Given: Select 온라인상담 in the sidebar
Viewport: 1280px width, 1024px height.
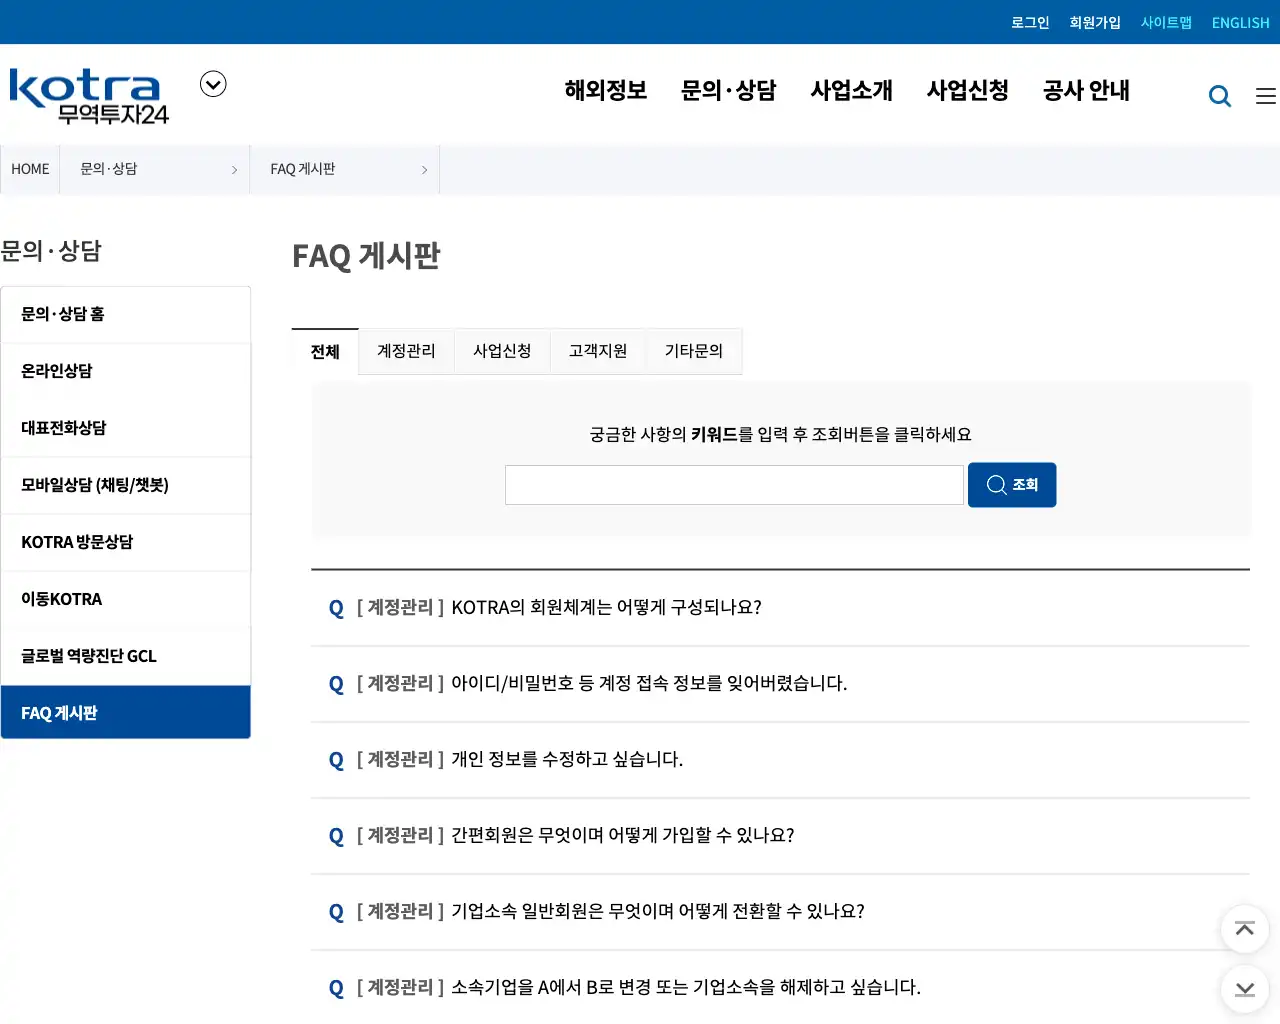Looking at the screenshot, I should tap(57, 370).
